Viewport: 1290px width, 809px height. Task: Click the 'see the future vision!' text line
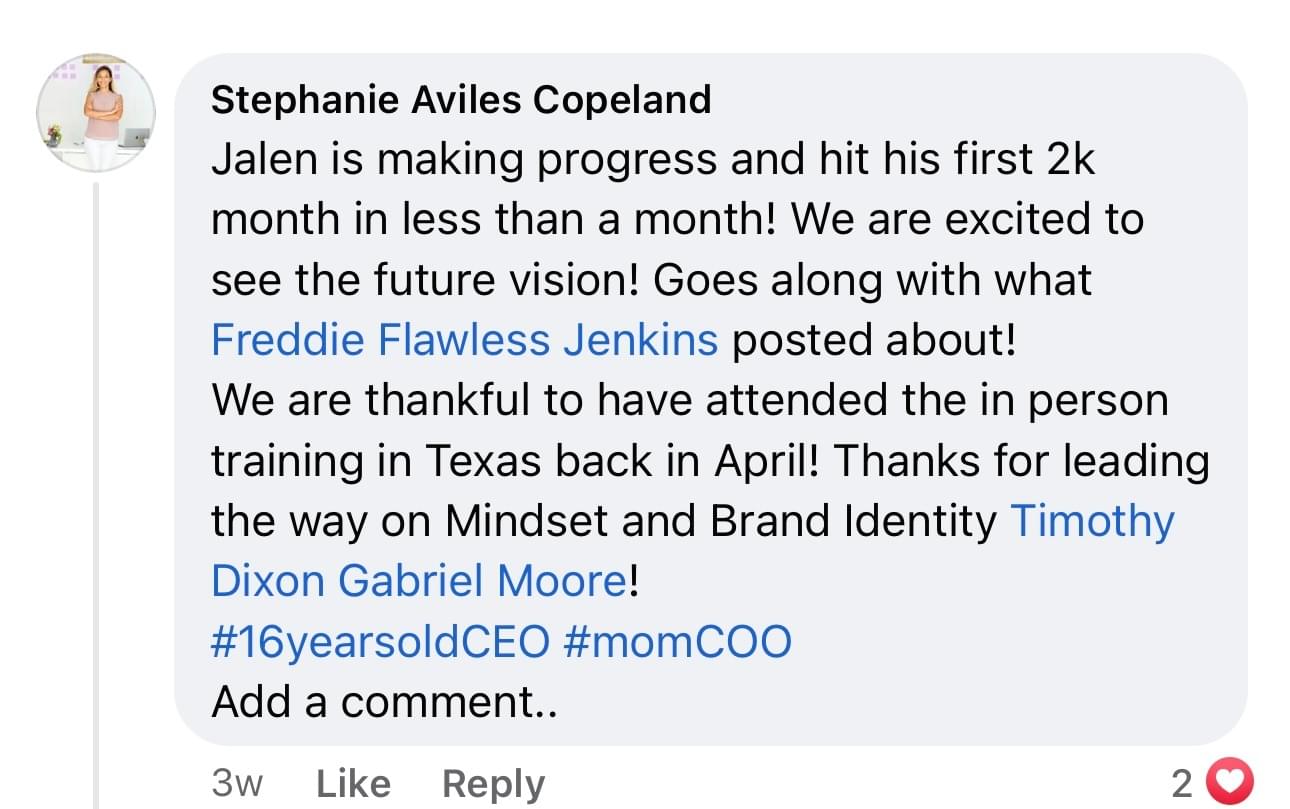[650, 280]
